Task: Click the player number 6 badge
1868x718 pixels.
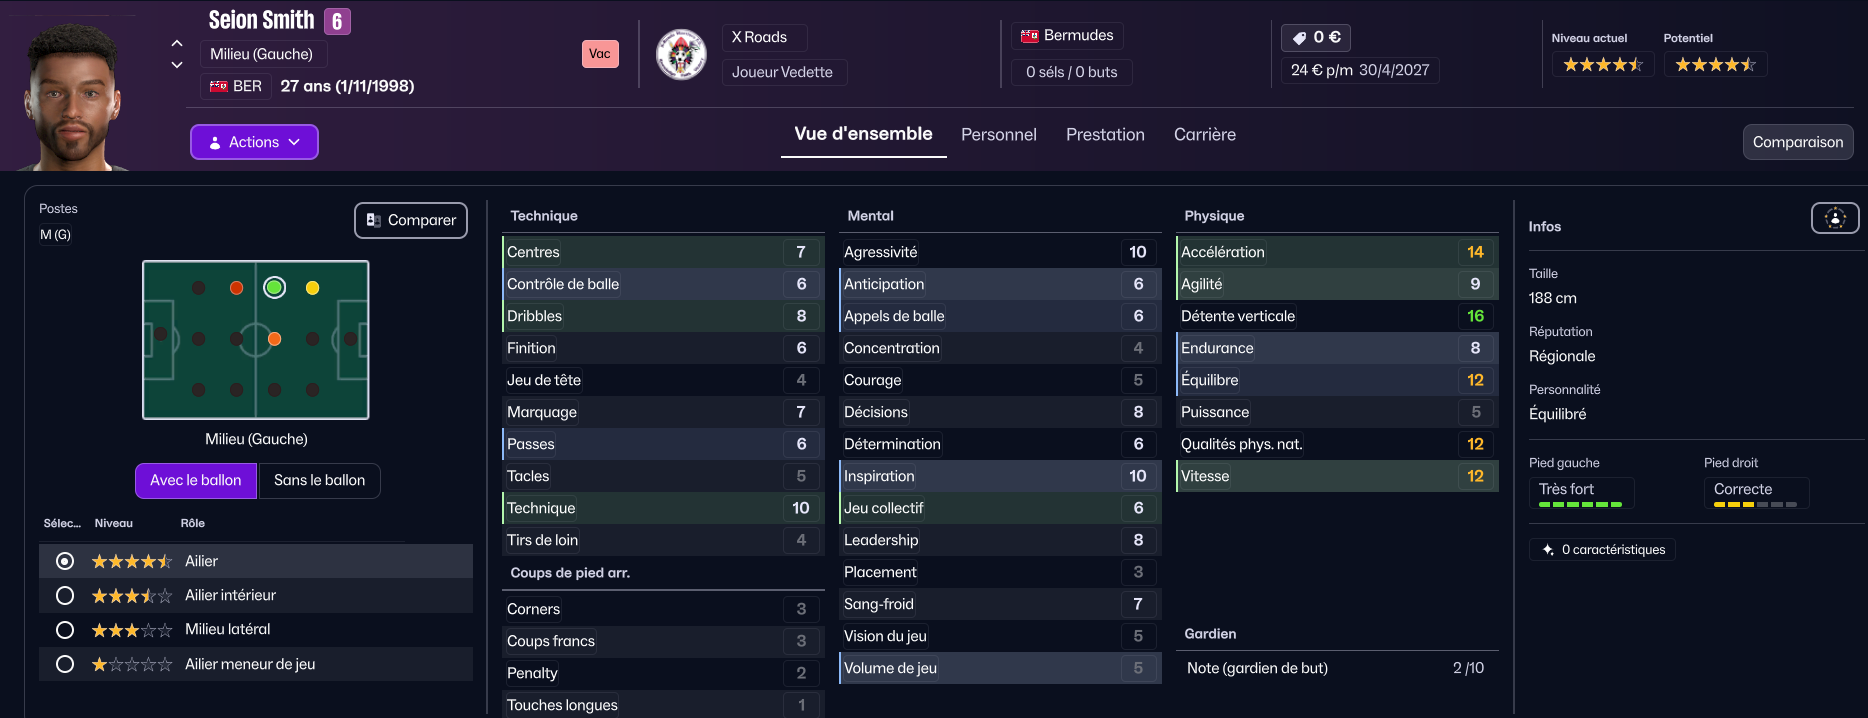Action: pos(337,21)
